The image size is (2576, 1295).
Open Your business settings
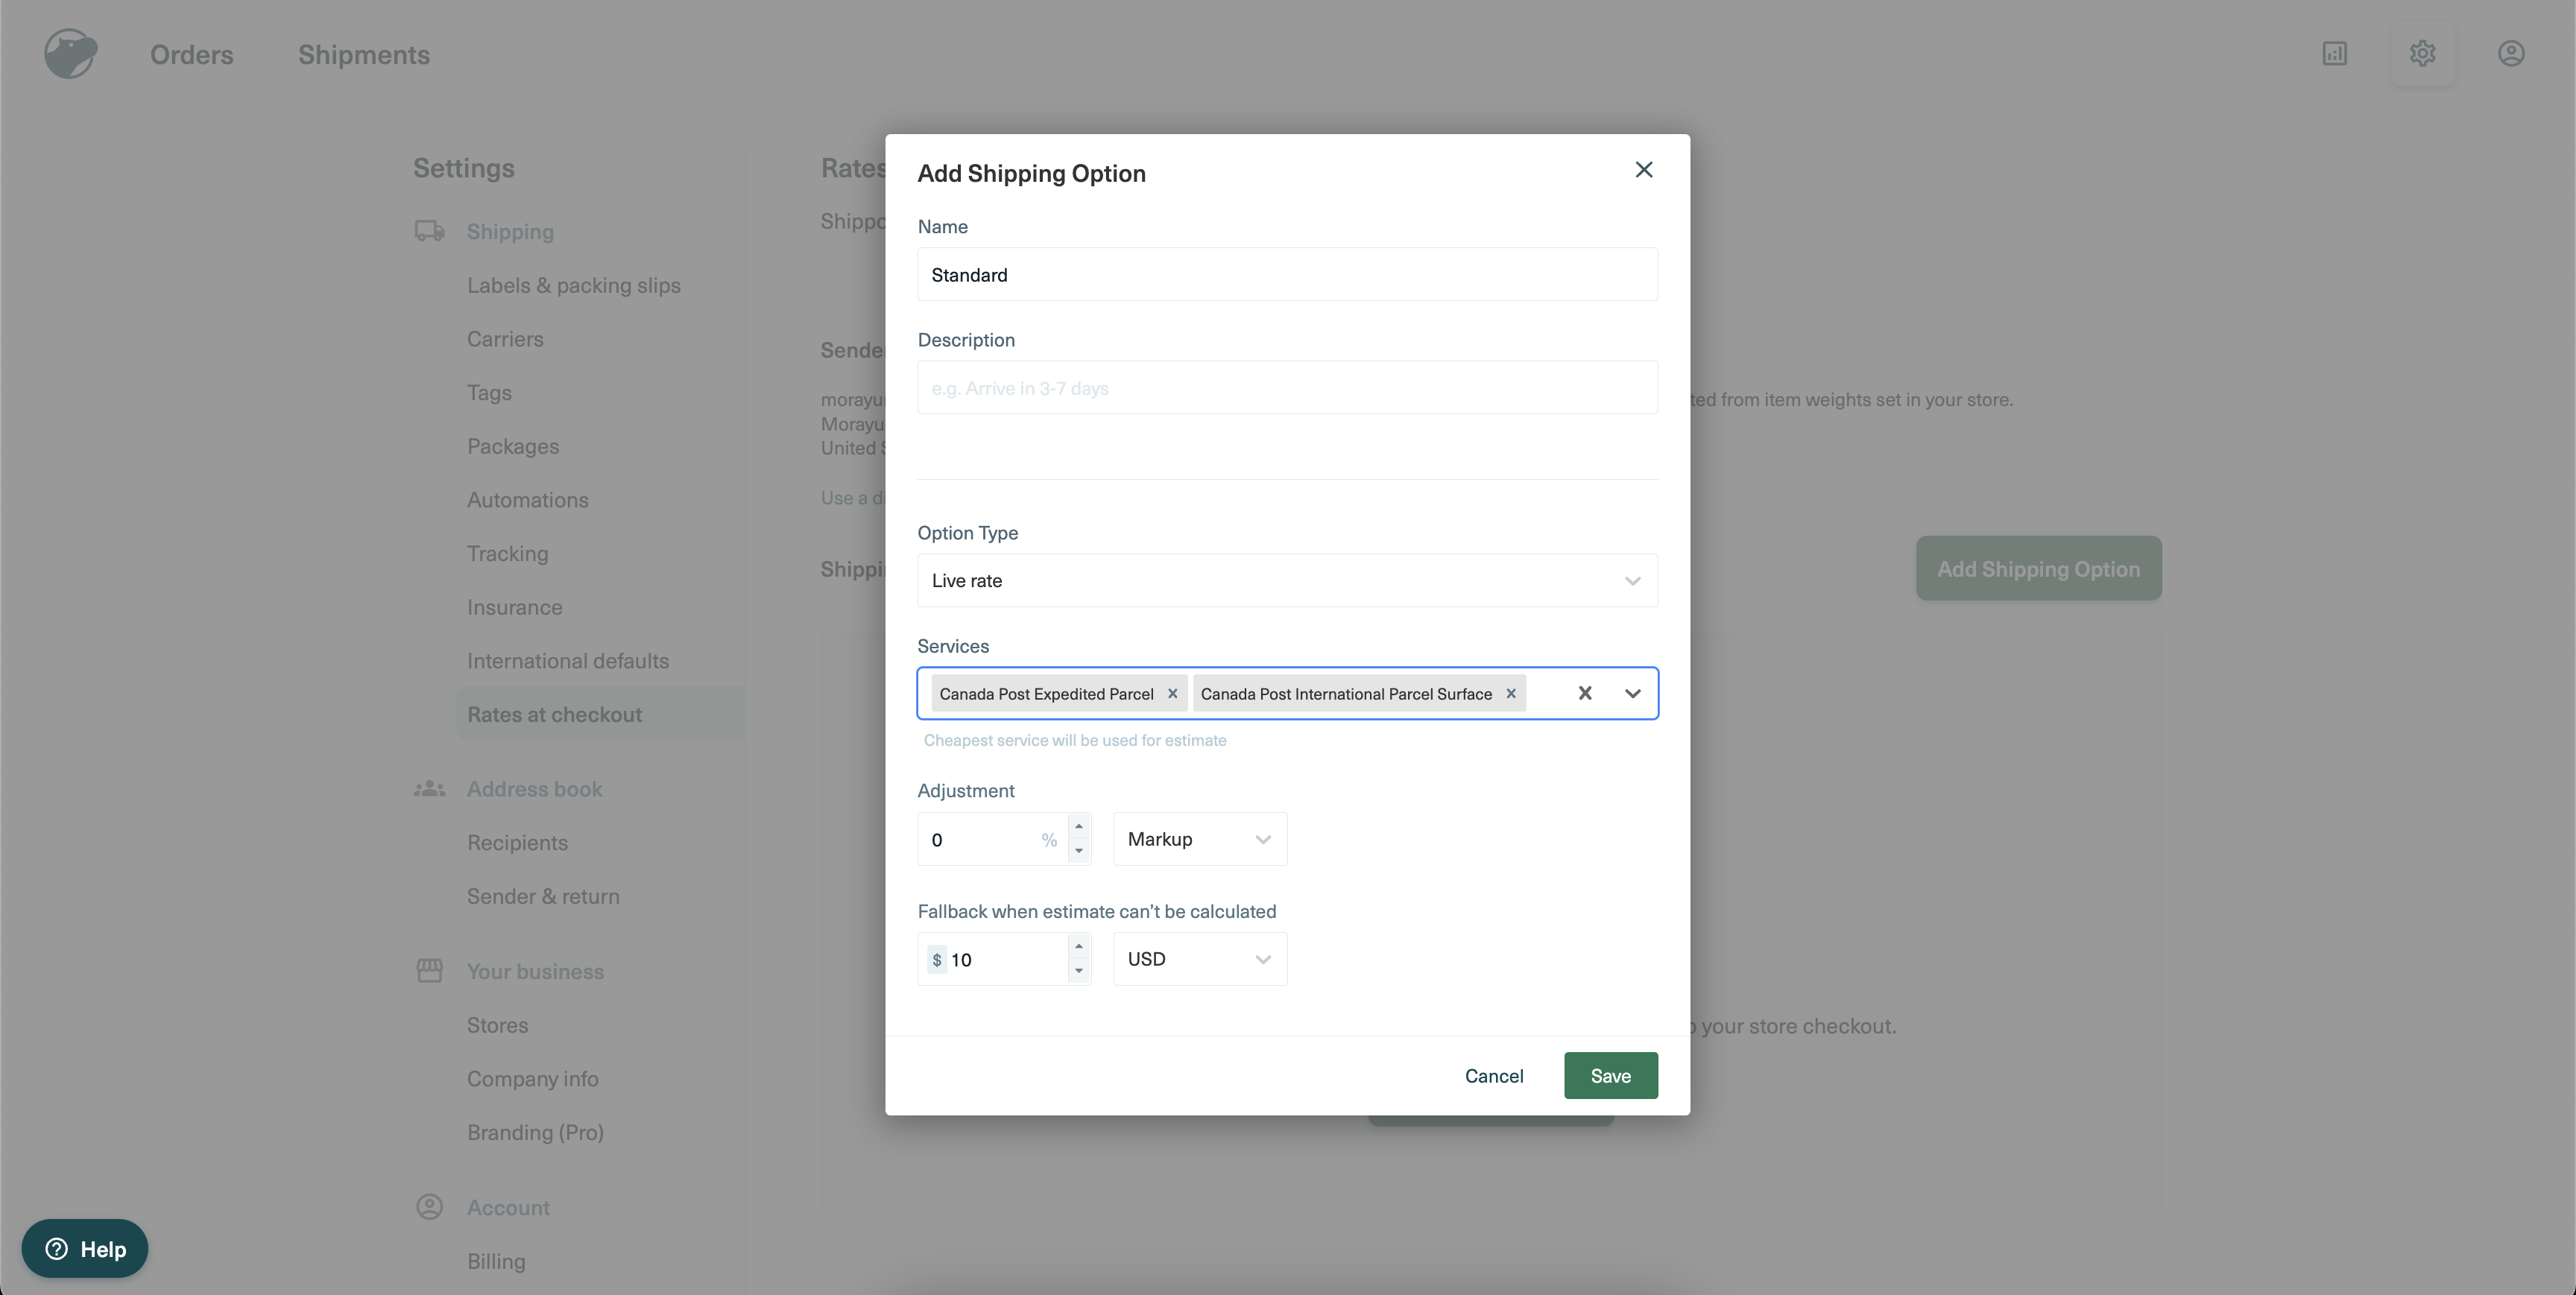[x=535, y=971]
